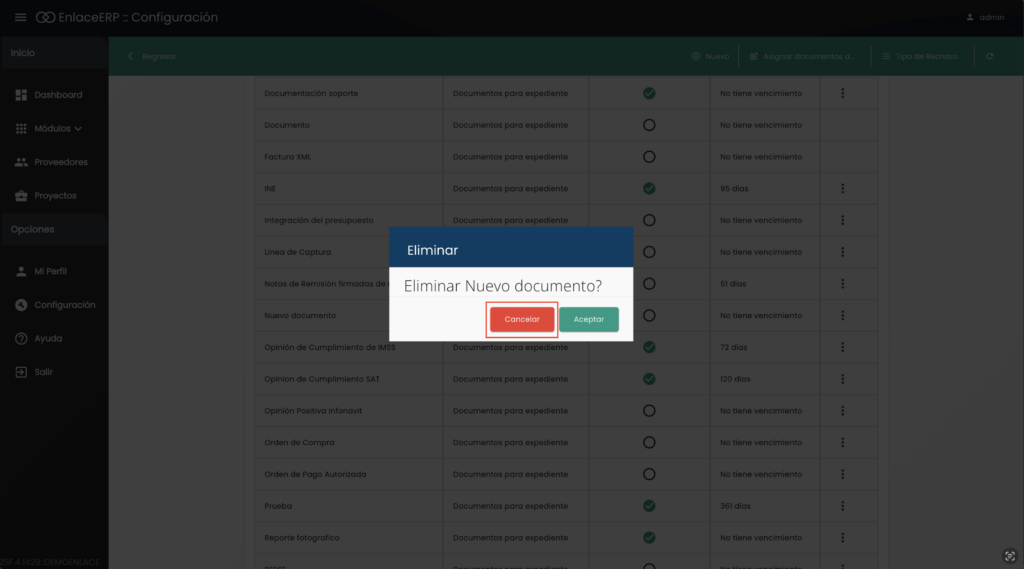Click the fullscreen icon at bottom right
The width and height of the screenshot is (1024, 569).
pos(1009,556)
